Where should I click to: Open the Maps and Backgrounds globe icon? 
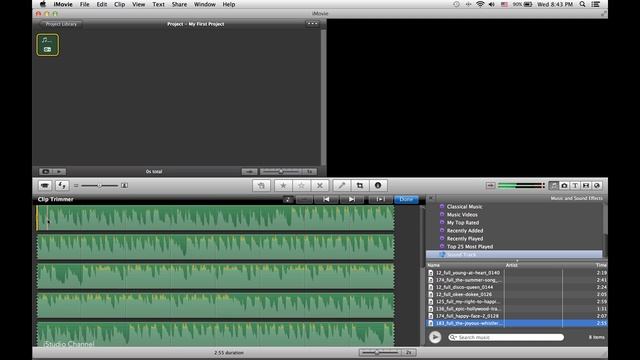[597, 185]
